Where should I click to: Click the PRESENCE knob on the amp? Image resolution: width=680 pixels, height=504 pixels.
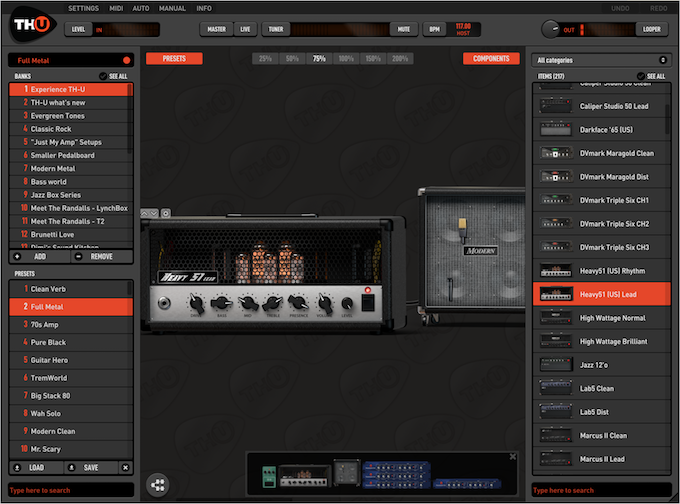[298, 302]
